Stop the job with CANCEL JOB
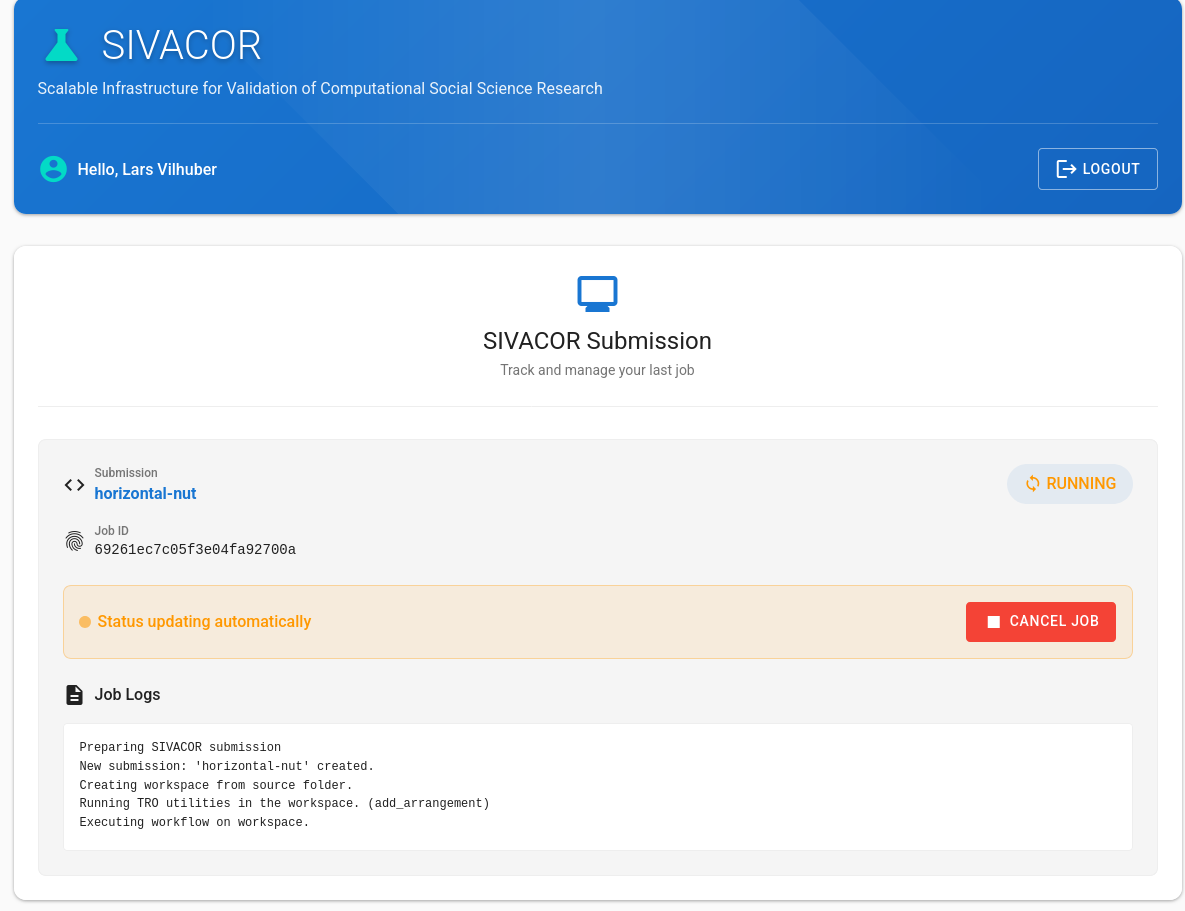Screen dimensions: 1185x911 point(1040,621)
